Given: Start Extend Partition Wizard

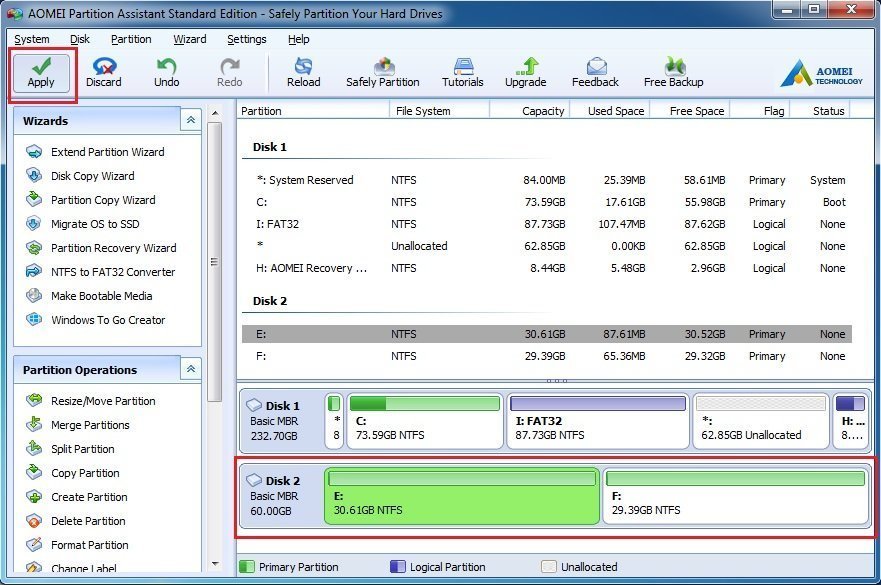Looking at the screenshot, I should click(x=96, y=152).
